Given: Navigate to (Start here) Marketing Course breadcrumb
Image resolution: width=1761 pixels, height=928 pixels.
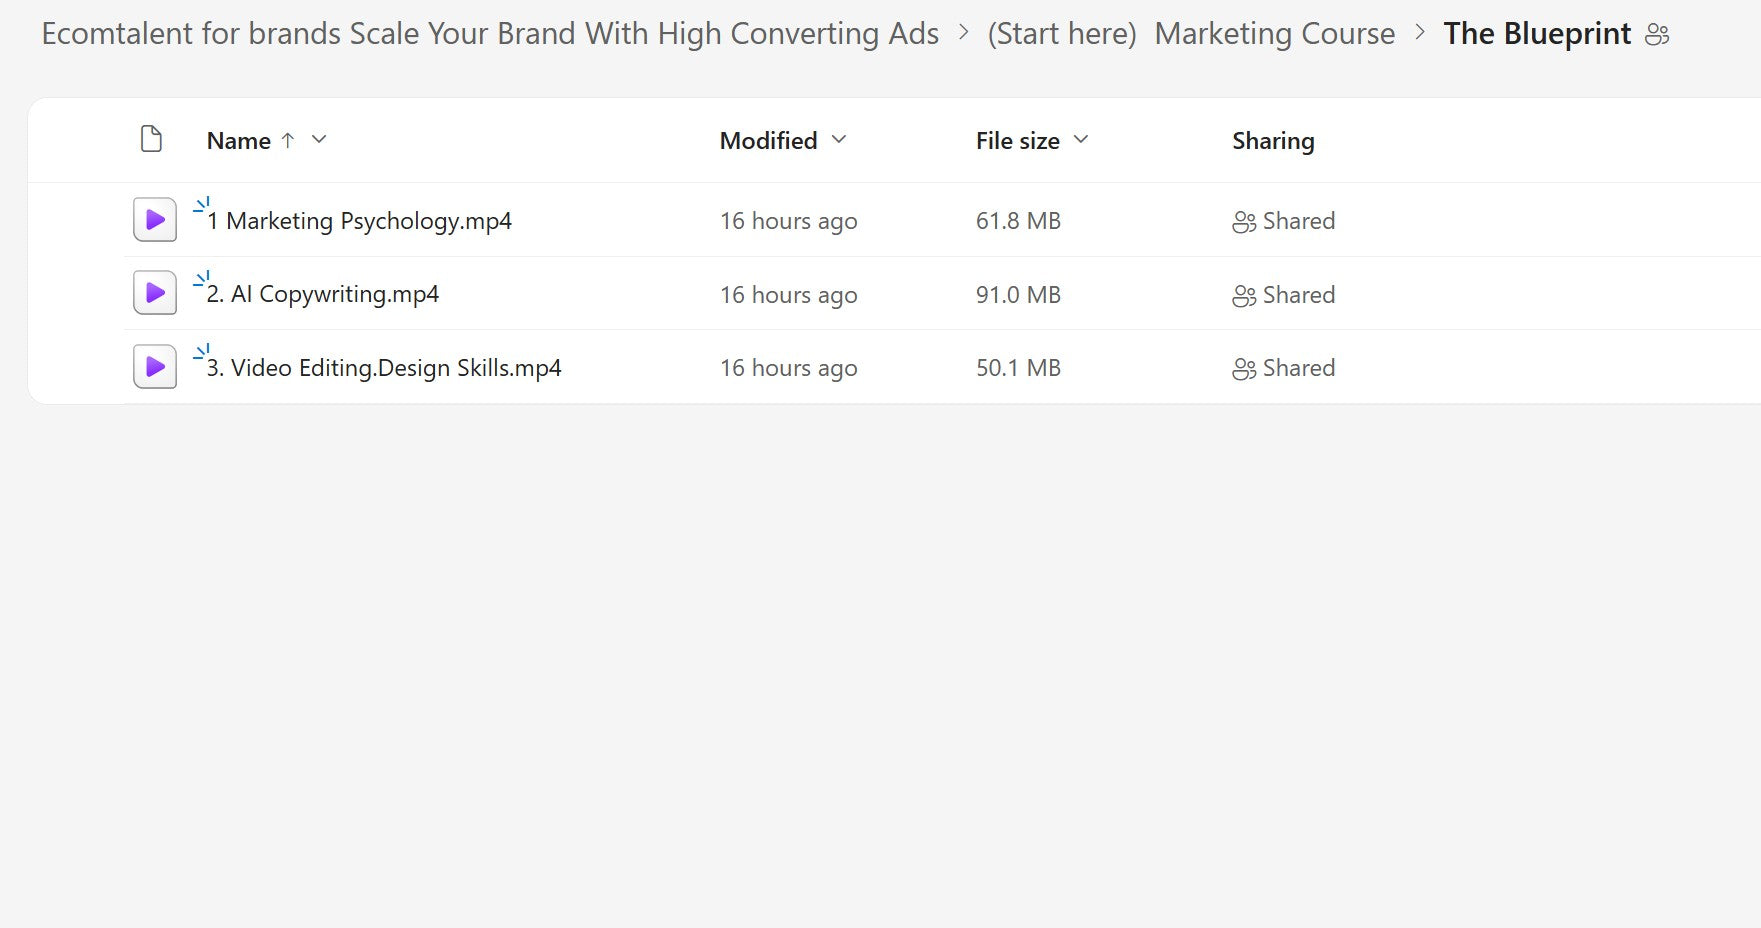Looking at the screenshot, I should (1191, 34).
